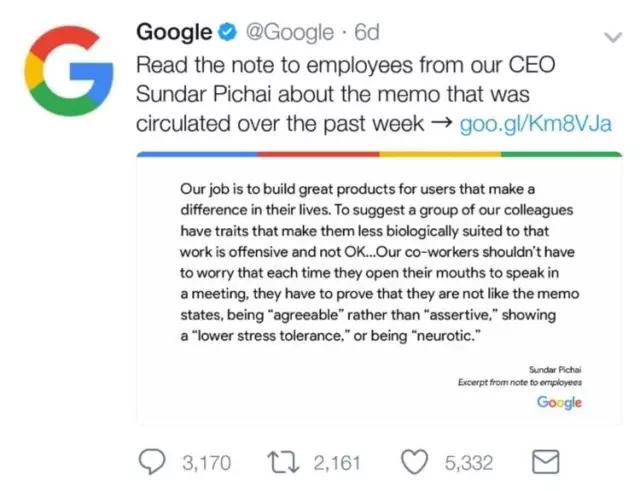This screenshot has height=491, width=640.
Task: Click the blue verified badge
Action: [227, 33]
